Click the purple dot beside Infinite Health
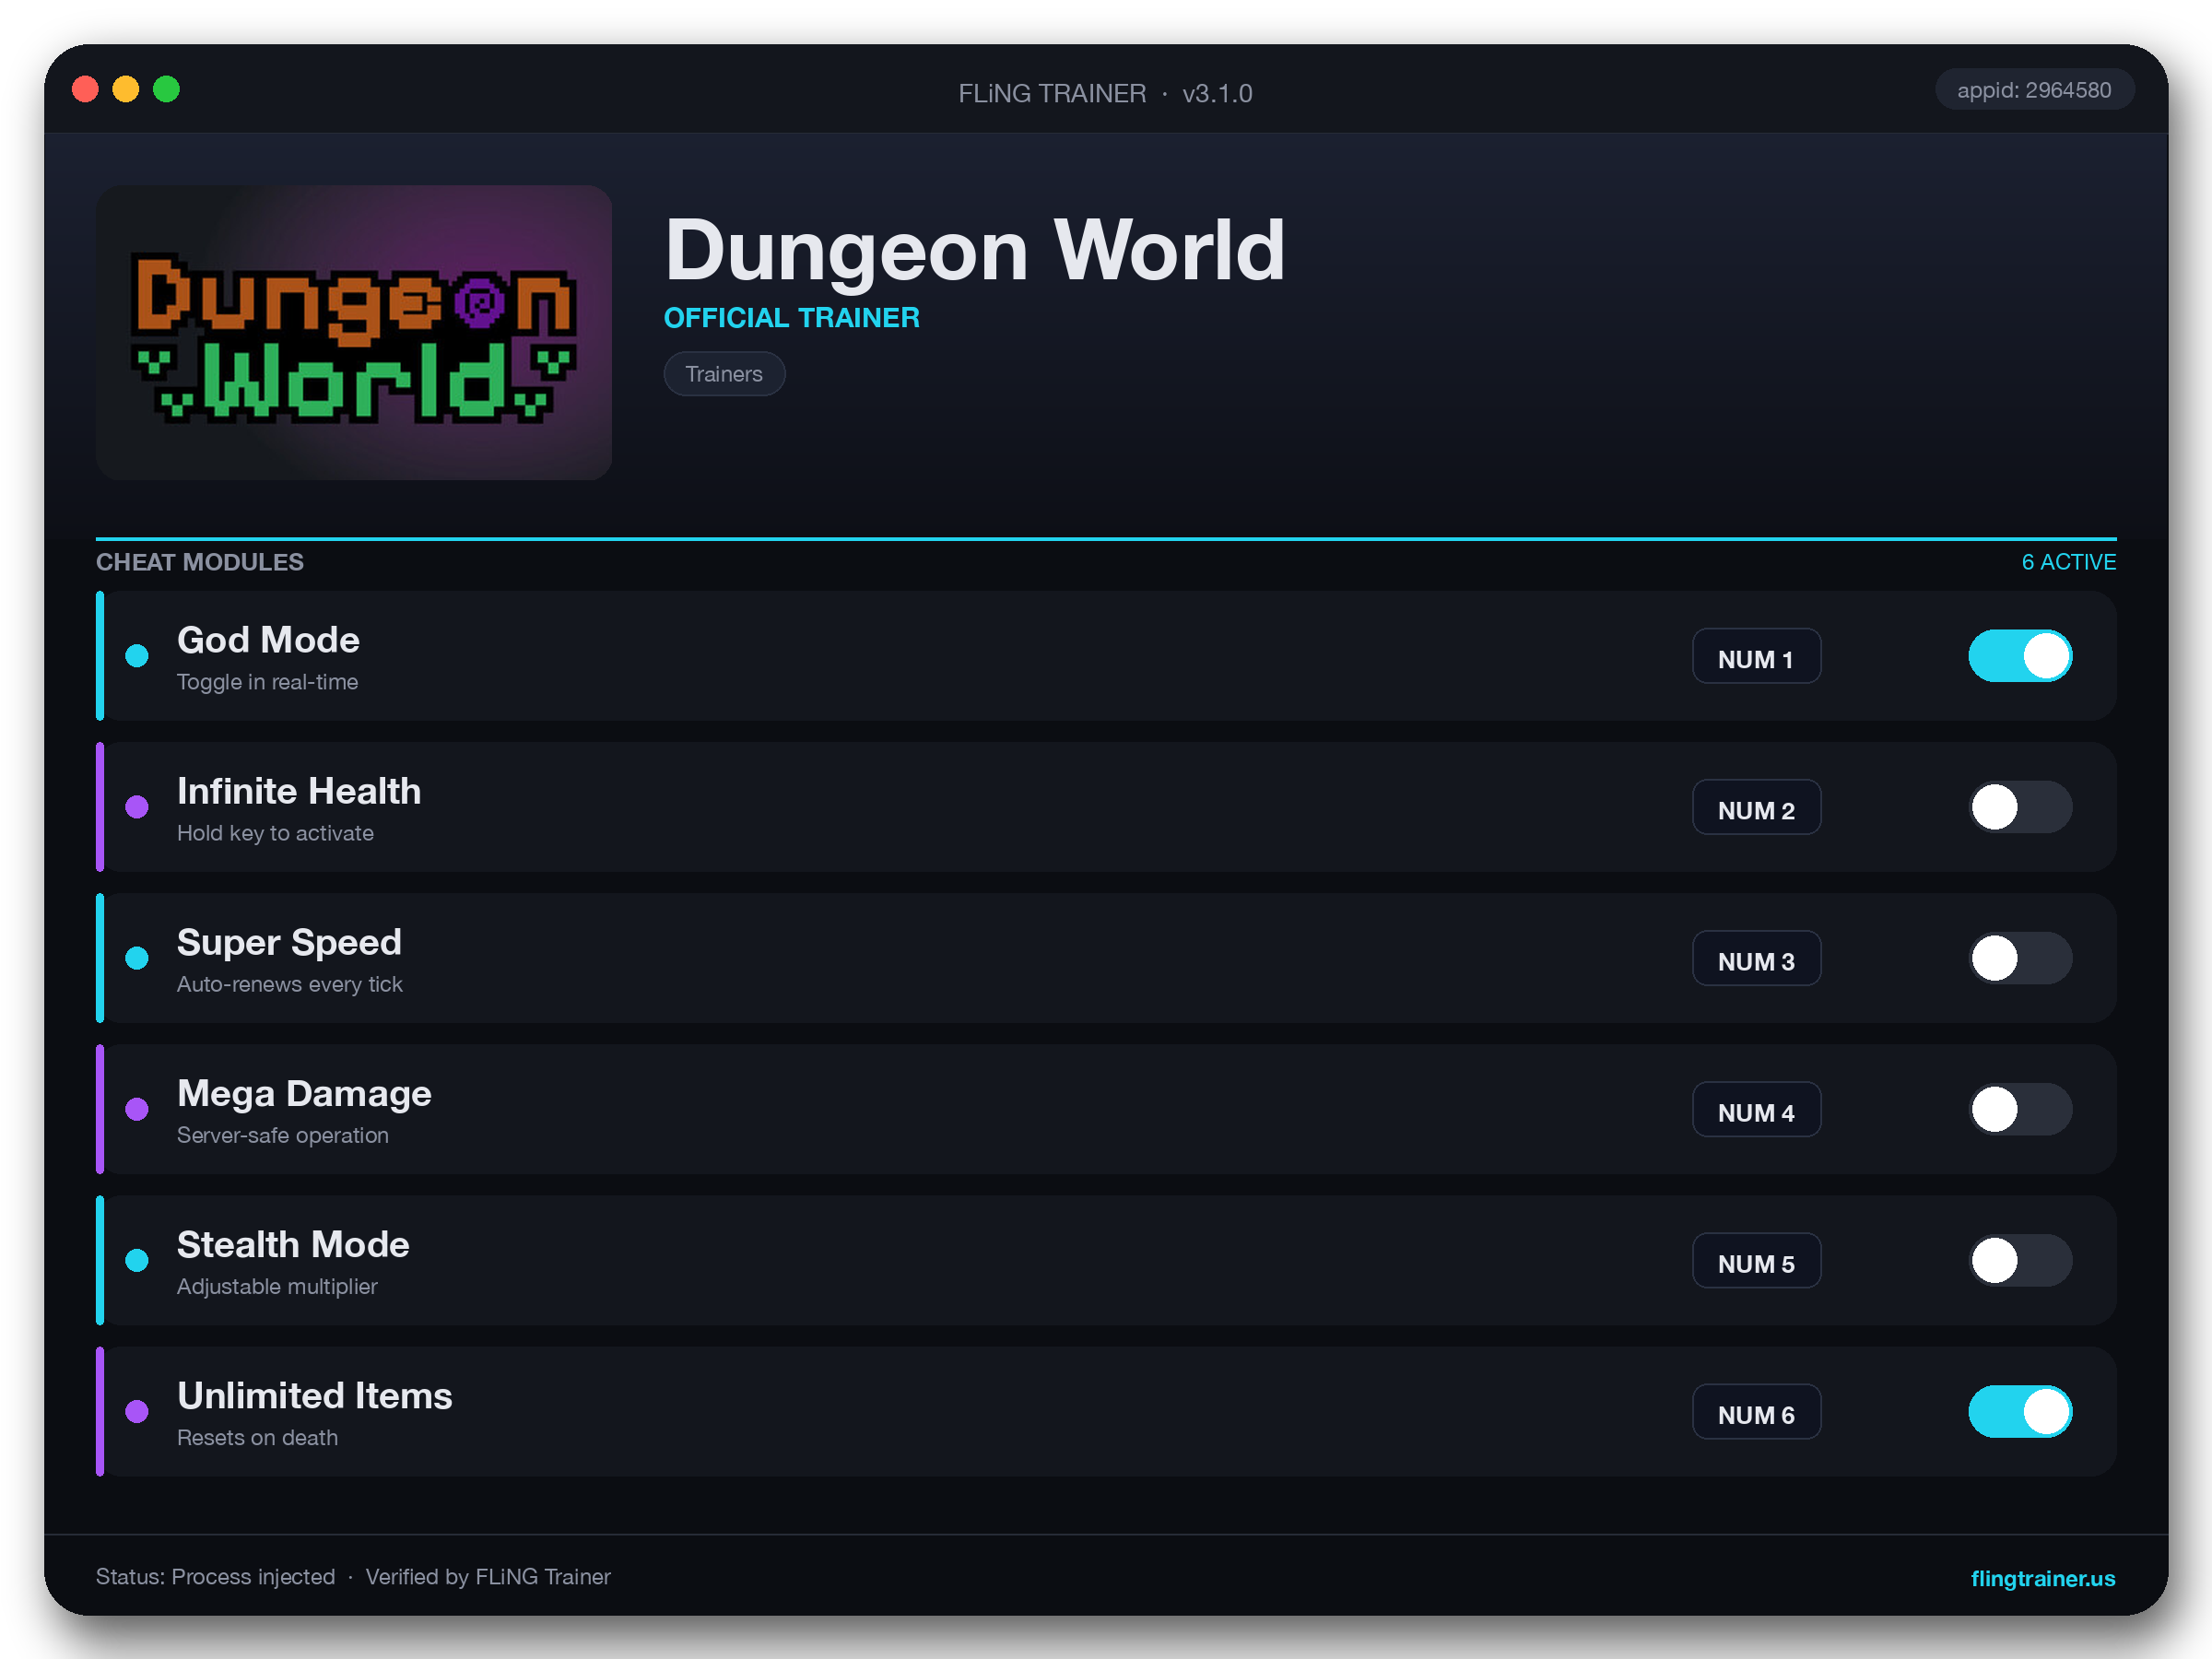Screen dimensions: 2212x1659 [x=137, y=807]
